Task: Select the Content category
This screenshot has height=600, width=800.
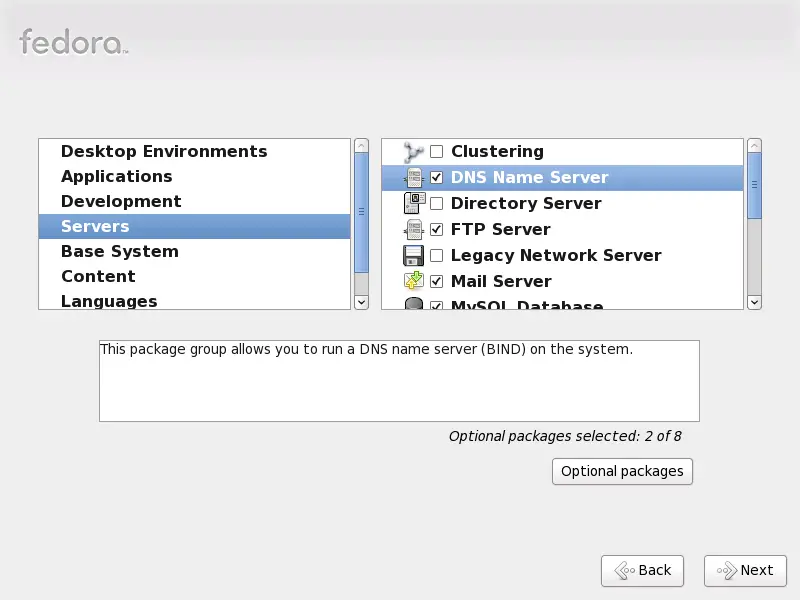Action: click(194, 277)
